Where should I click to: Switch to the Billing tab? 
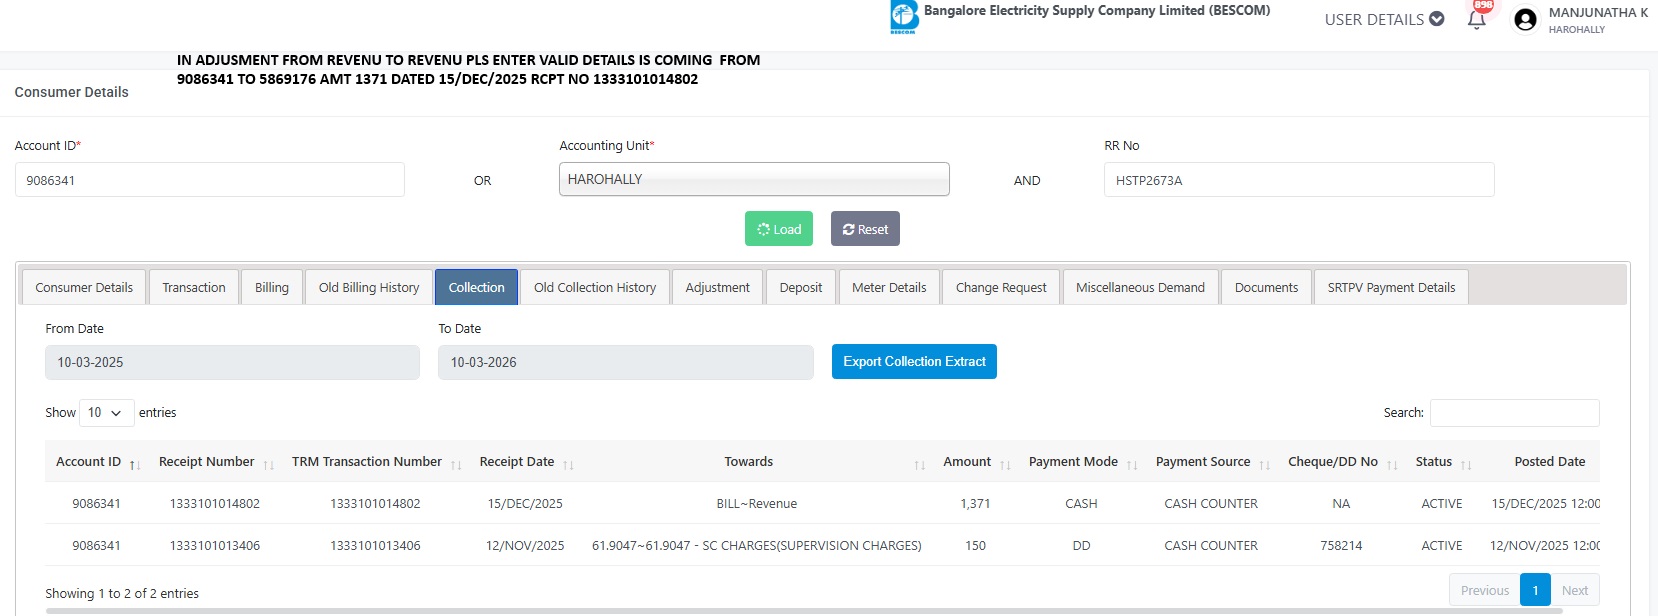(x=272, y=287)
